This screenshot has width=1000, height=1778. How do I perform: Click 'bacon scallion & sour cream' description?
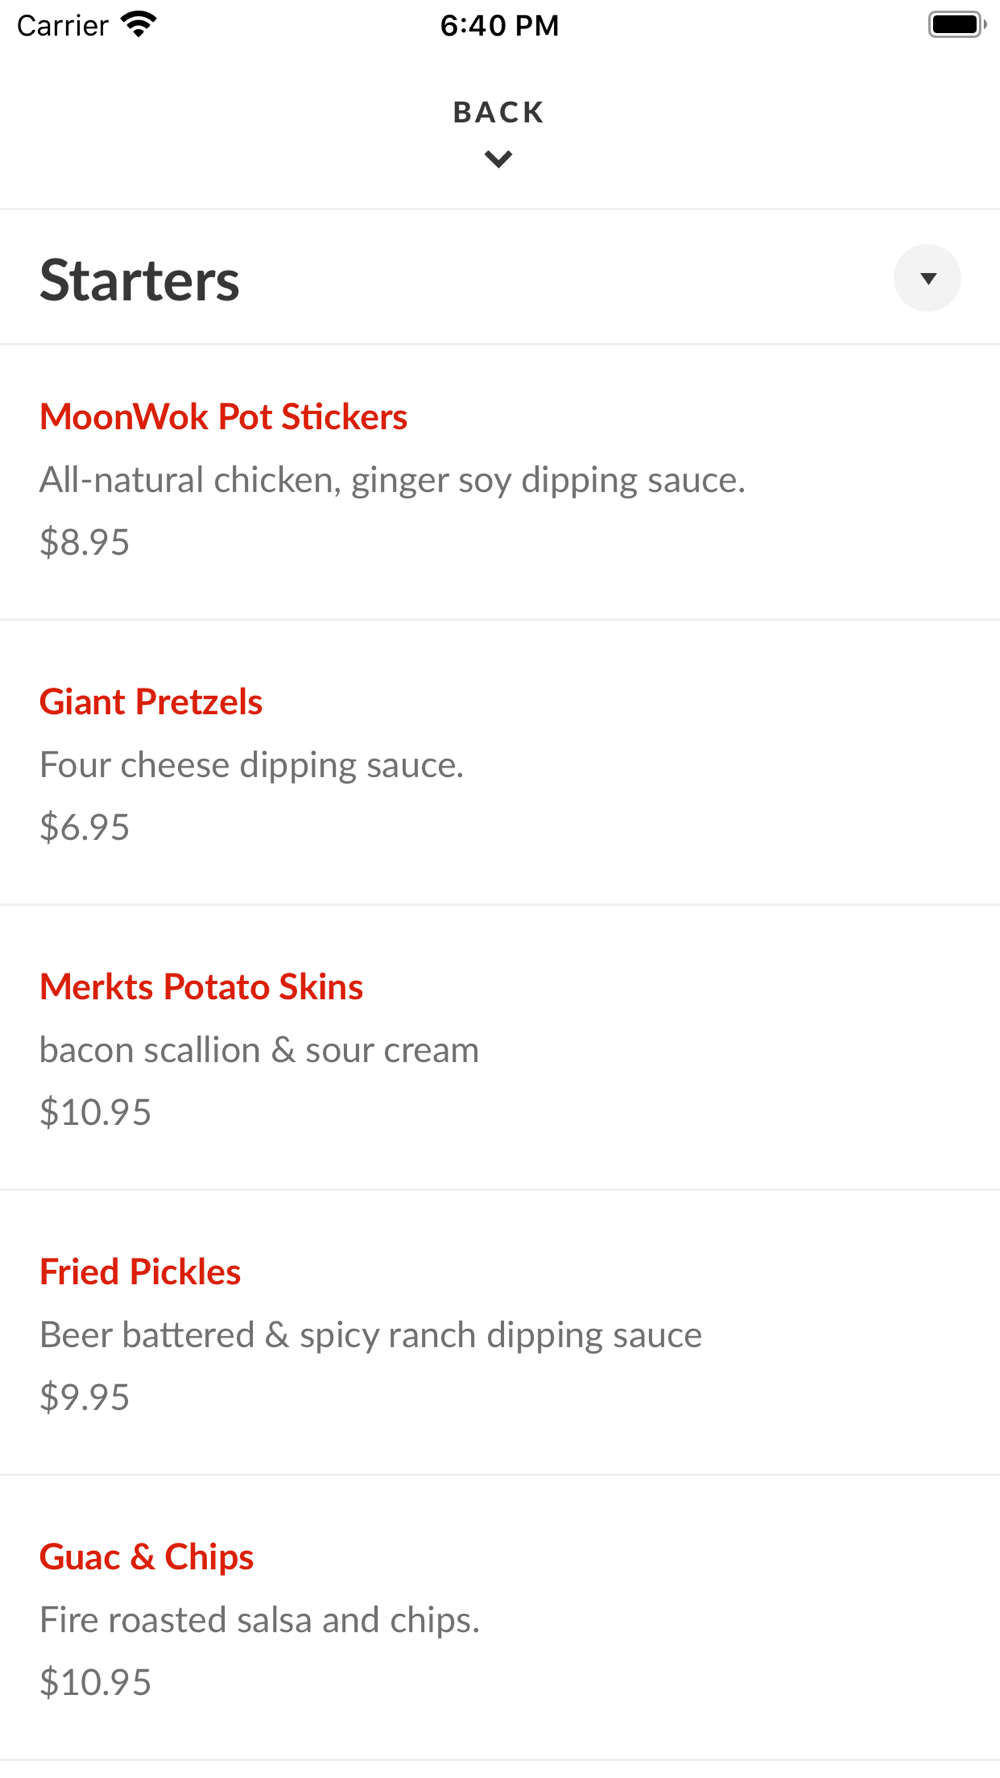click(x=259, y=1050)
